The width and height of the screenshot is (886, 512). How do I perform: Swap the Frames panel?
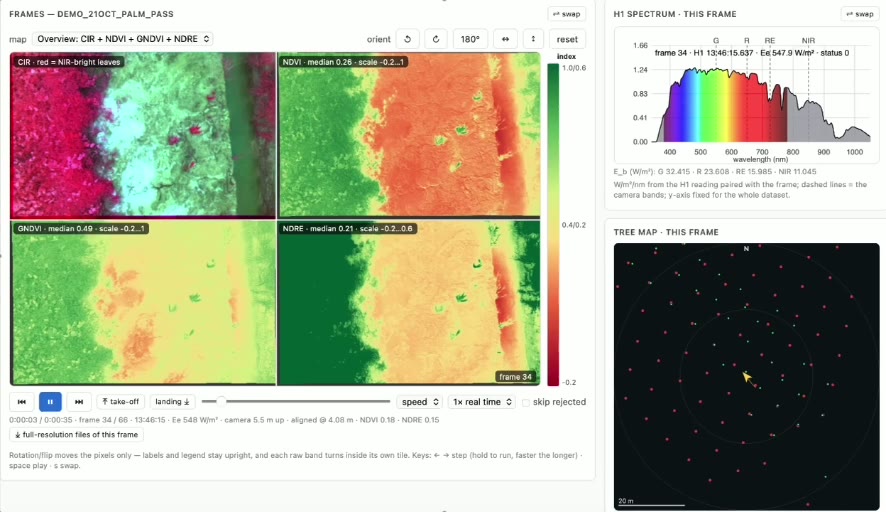566,14
